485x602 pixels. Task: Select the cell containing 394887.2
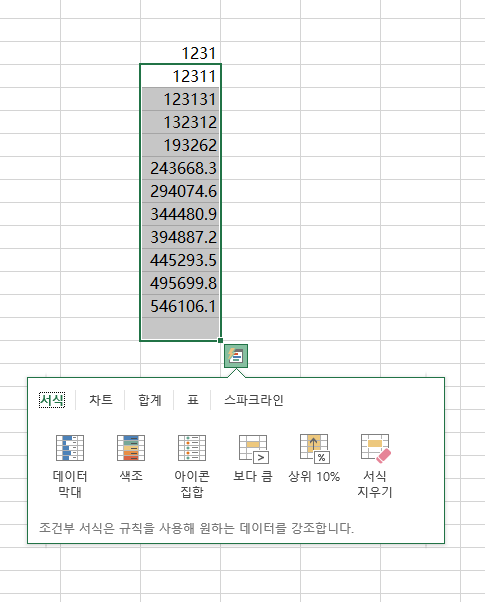pos(180,237)
